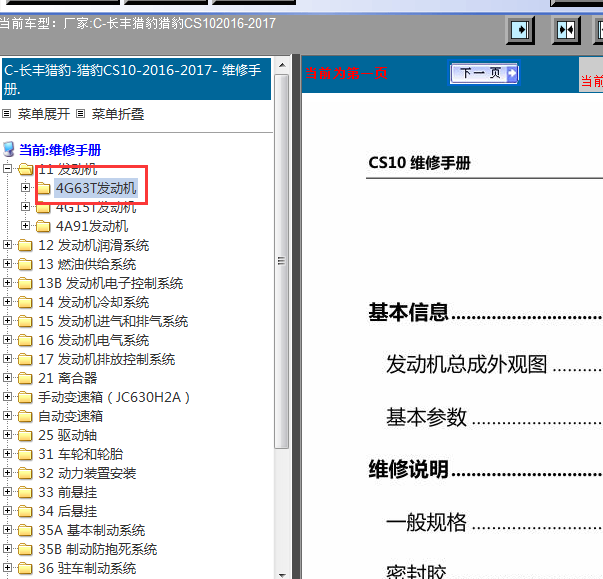
Task: Click 维修说明 heading in document contents
Action: (408, 469)
